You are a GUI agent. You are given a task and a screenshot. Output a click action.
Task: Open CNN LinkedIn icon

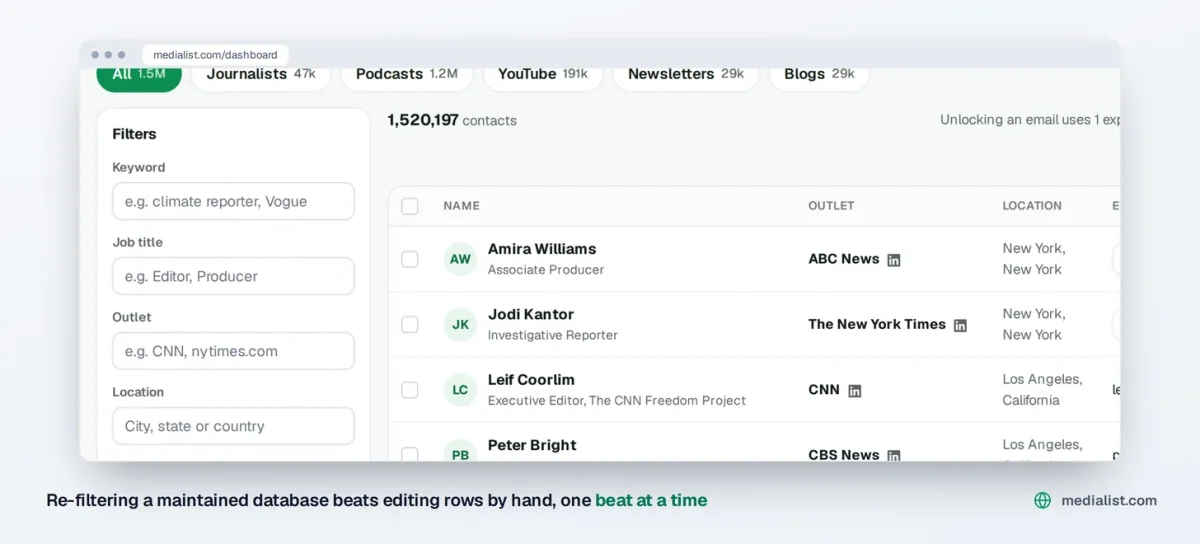854,391
